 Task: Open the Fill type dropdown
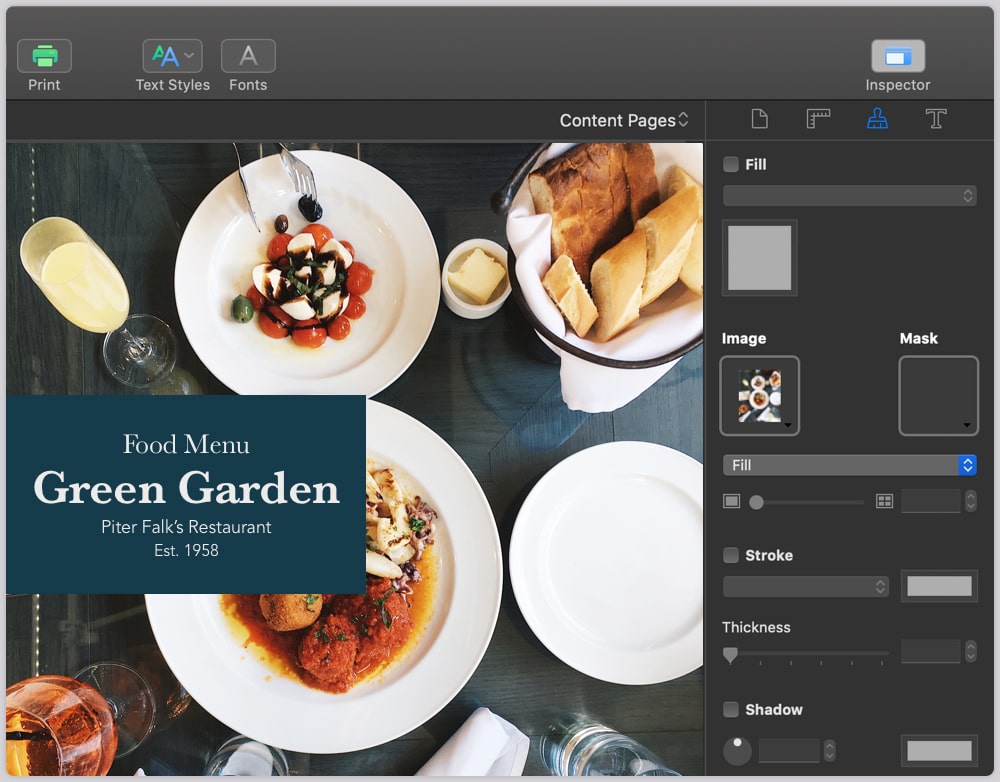coord(849,465)
